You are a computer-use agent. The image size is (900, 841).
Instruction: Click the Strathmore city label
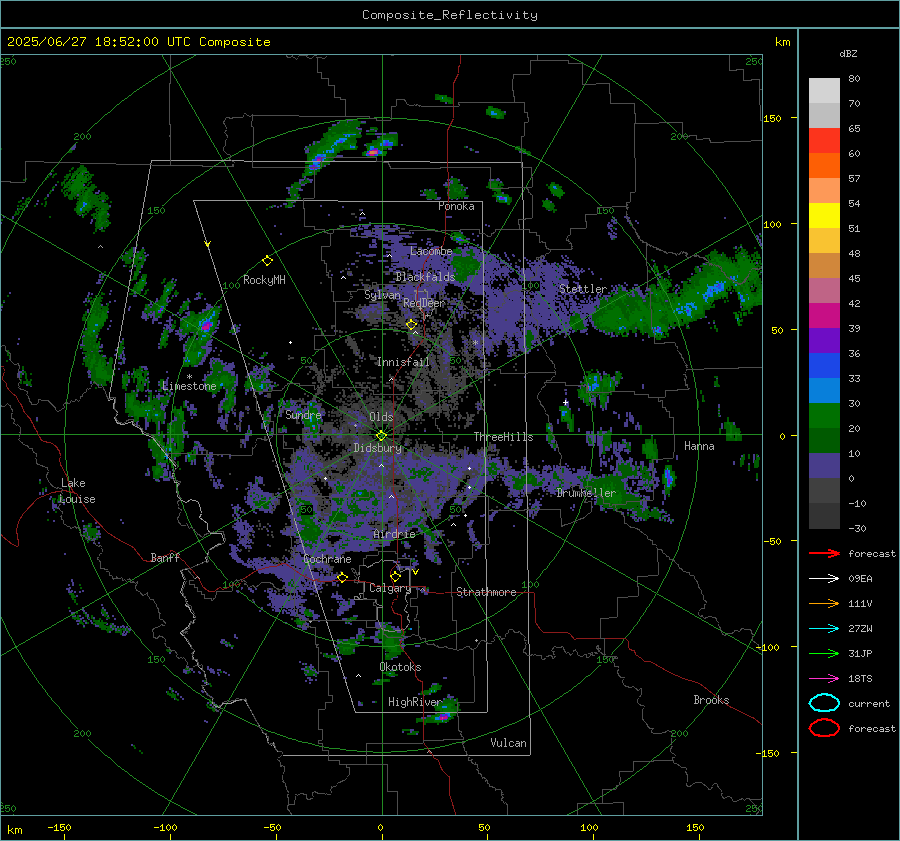[x=486, y=592]
